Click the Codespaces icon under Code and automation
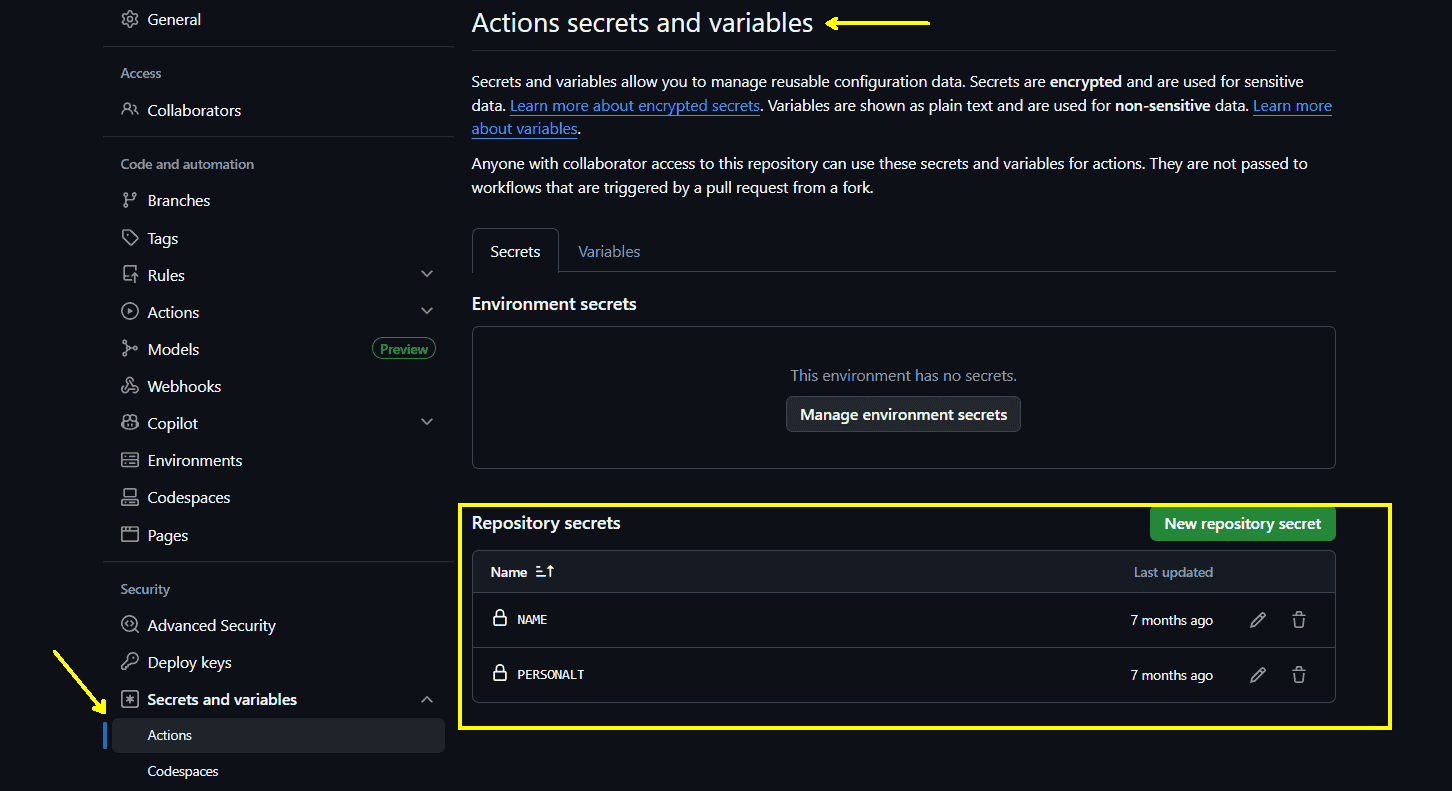The image size is (1452, 791). coord(129,497)
